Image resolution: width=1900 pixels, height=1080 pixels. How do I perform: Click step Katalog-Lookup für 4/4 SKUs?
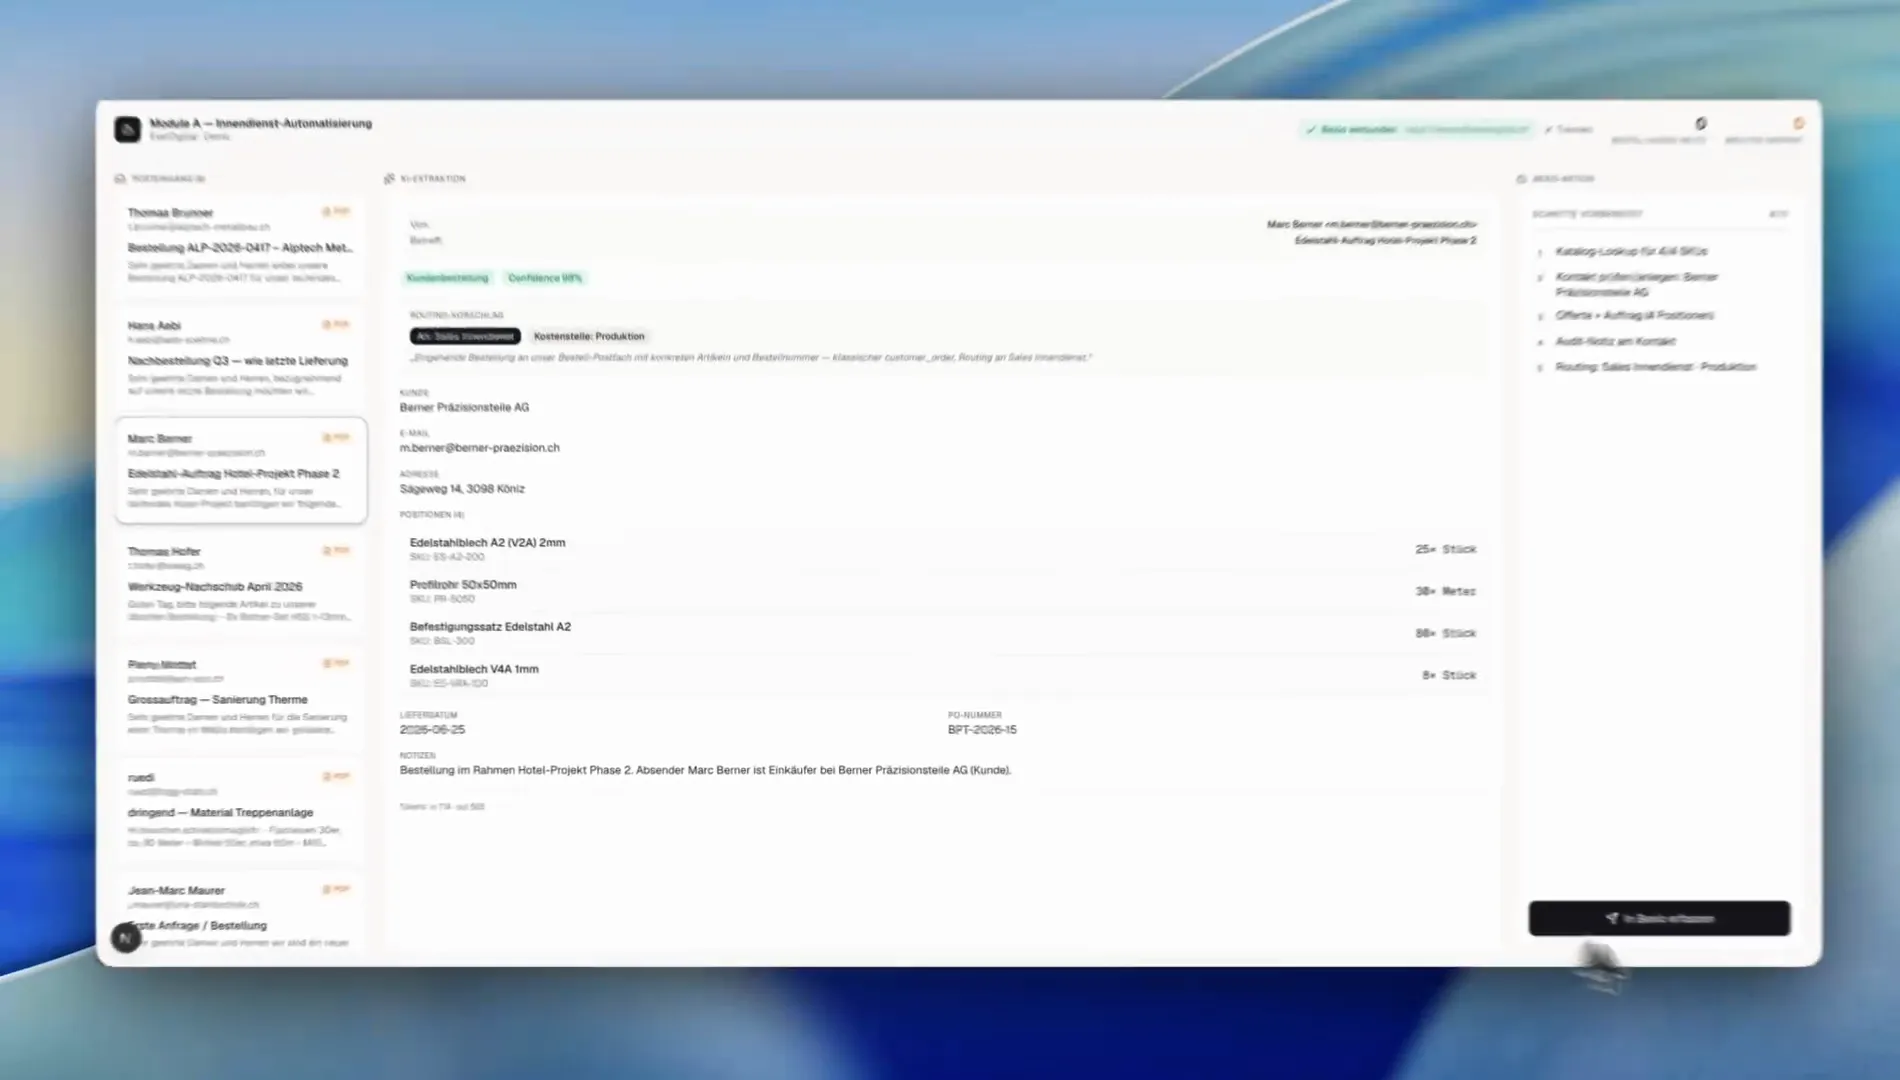point(1631,251)
